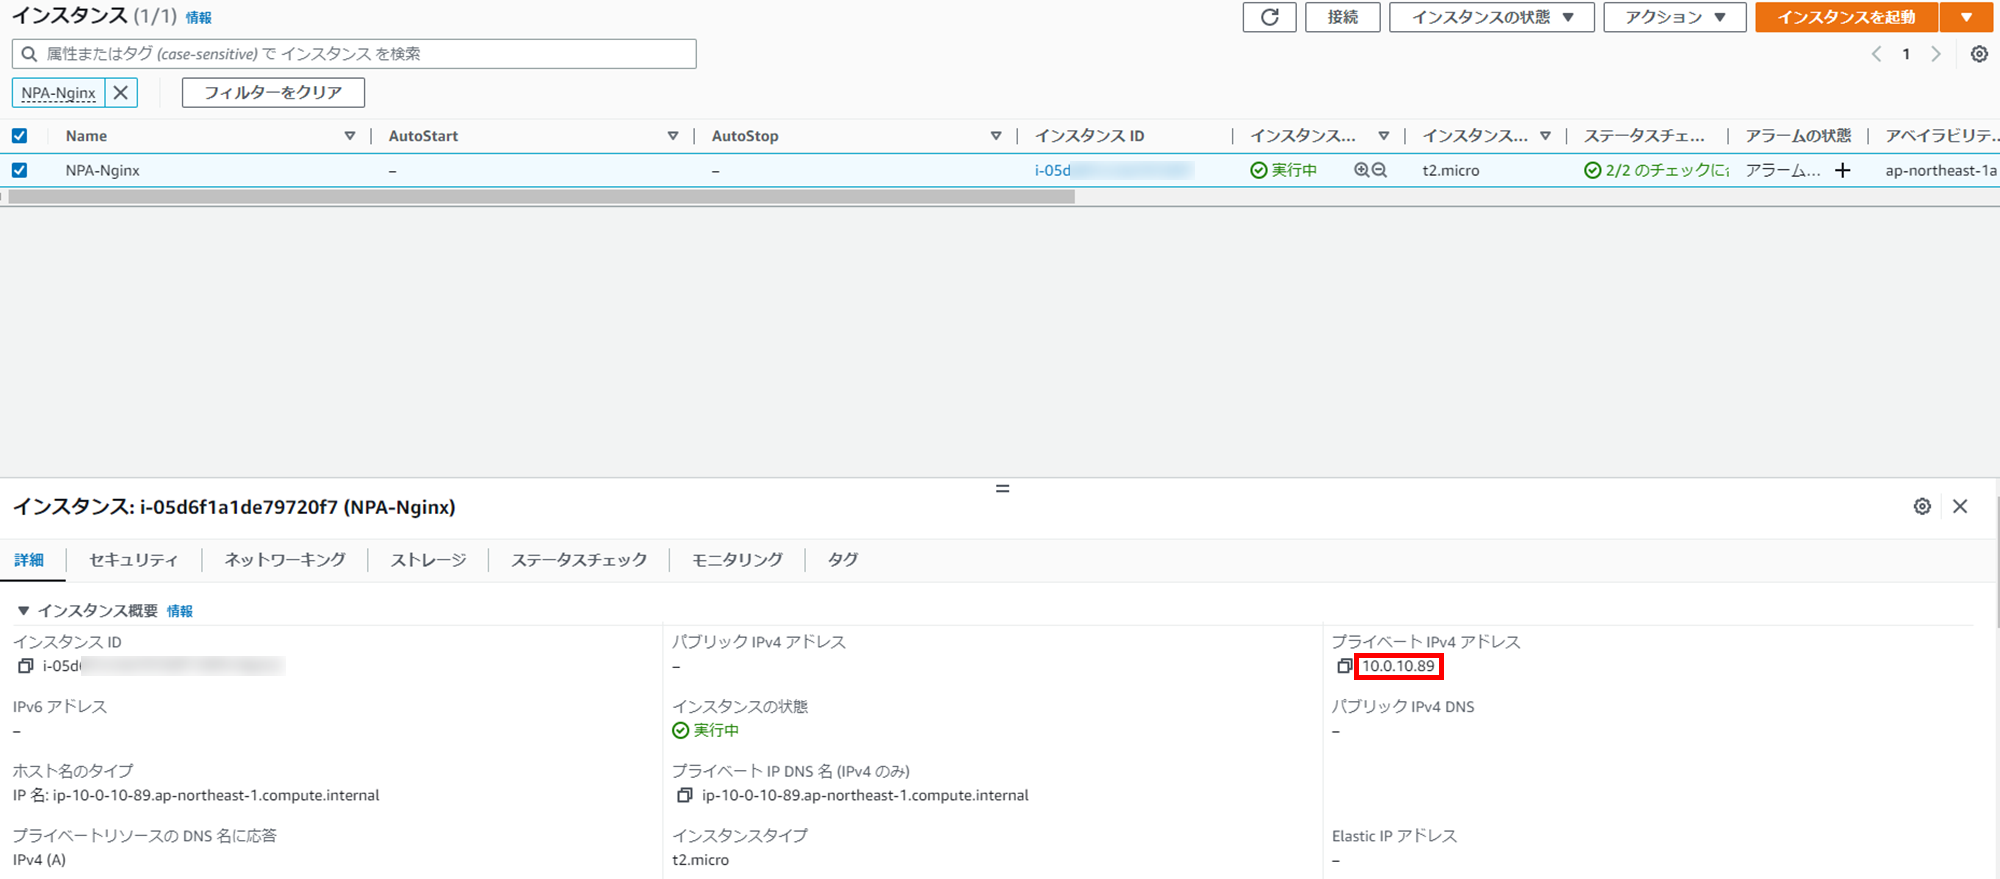This screenshot has height=879, width=2000.
Task: Go to previous page of instances
Action: tap(1876, 54)
